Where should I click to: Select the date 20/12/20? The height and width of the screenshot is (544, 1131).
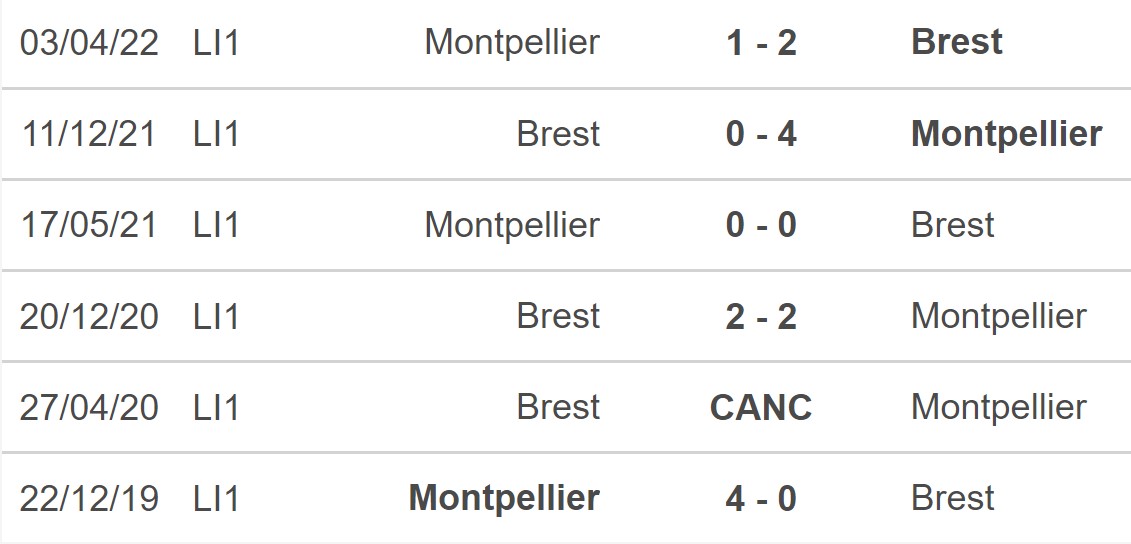[89, 316]
